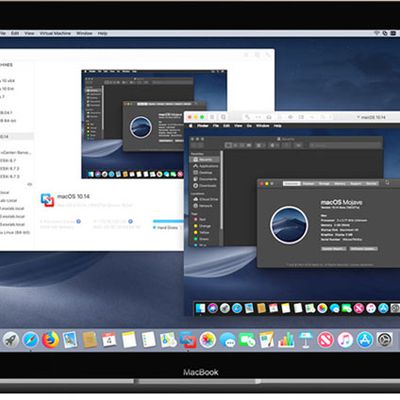
Task: Select Finder icon view button
Action: pos(228,145)
